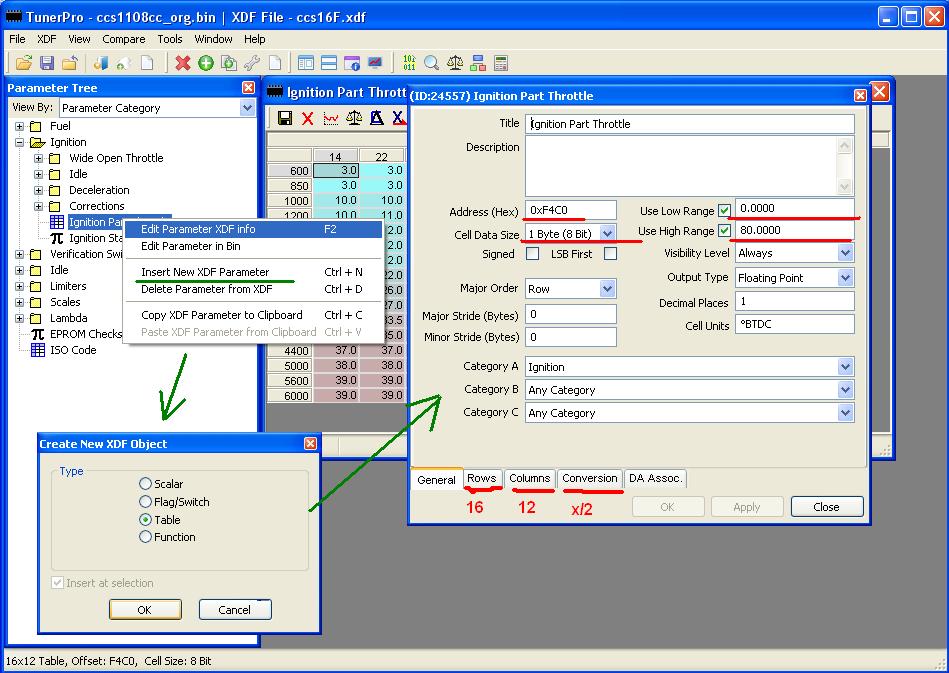Open the binary 1010 hex editor icon

coord(409,63)
